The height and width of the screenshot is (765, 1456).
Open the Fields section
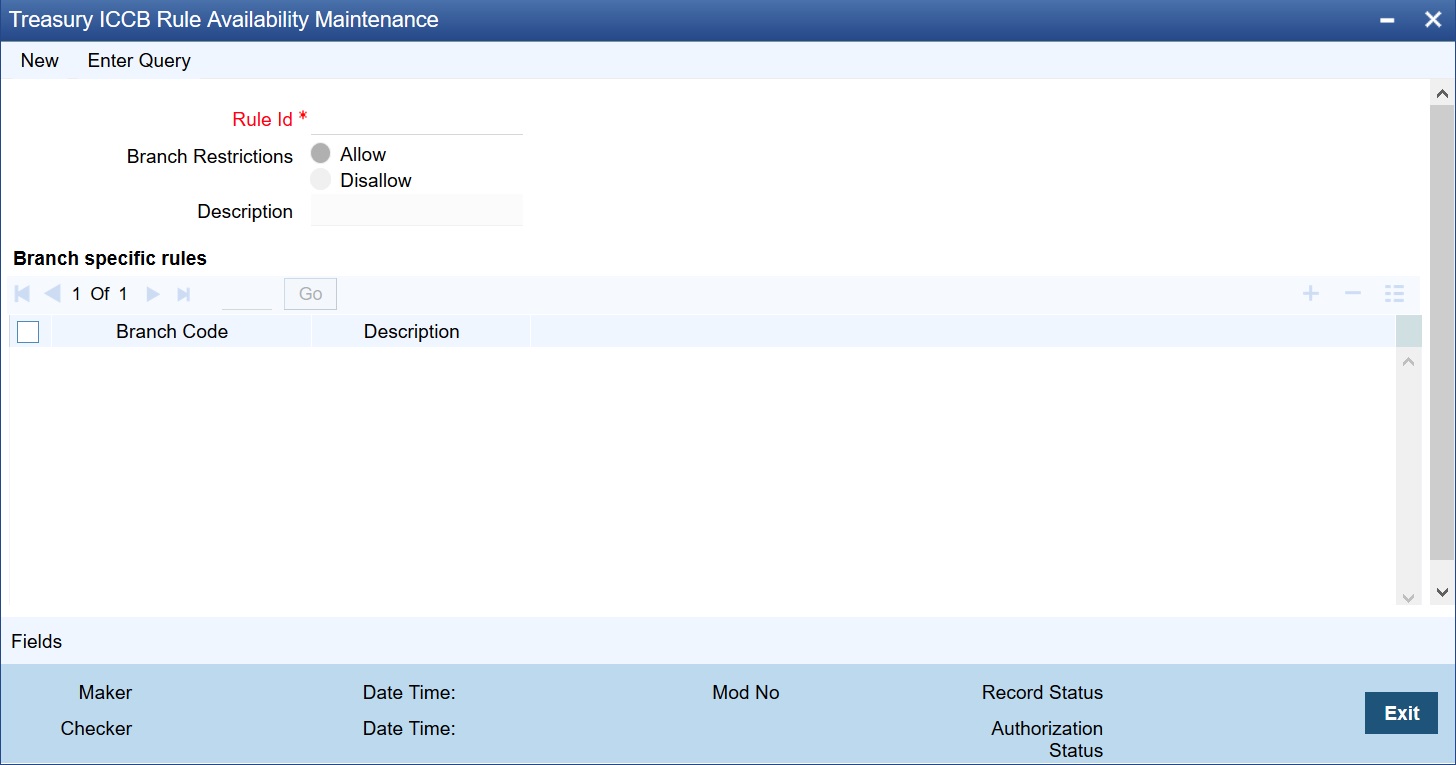(x=37, y=642)
